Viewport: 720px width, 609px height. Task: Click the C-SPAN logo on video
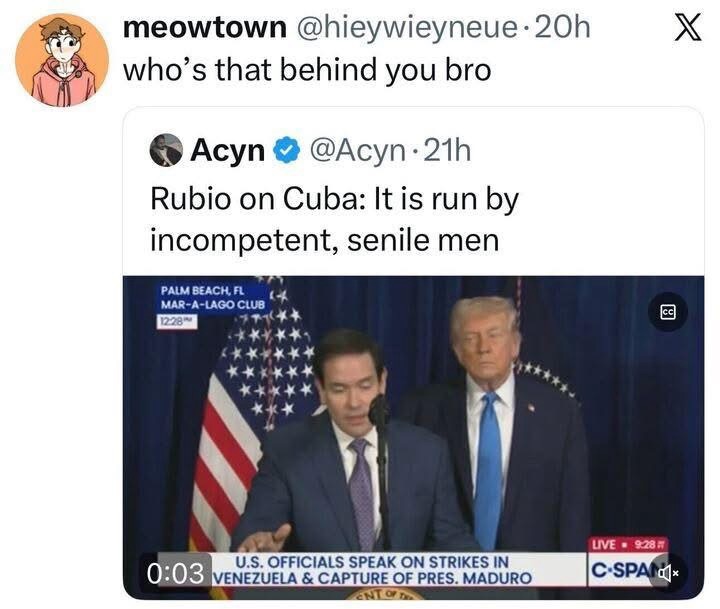[626, 572]
